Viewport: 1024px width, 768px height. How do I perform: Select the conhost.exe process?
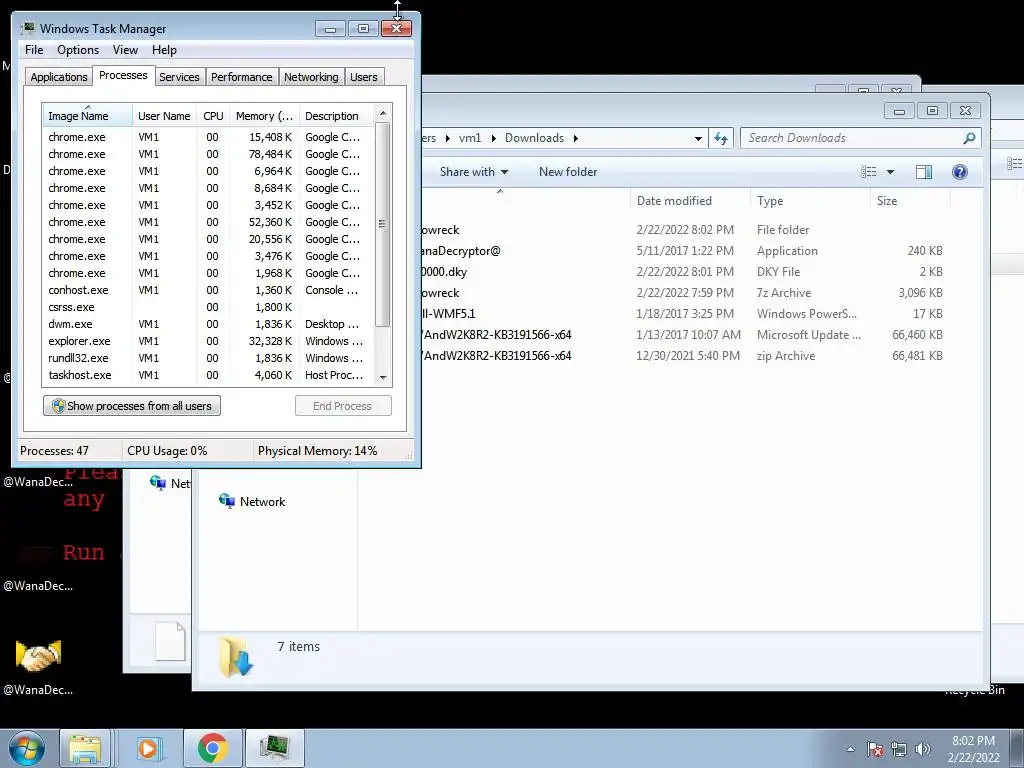tap(208, 290)
